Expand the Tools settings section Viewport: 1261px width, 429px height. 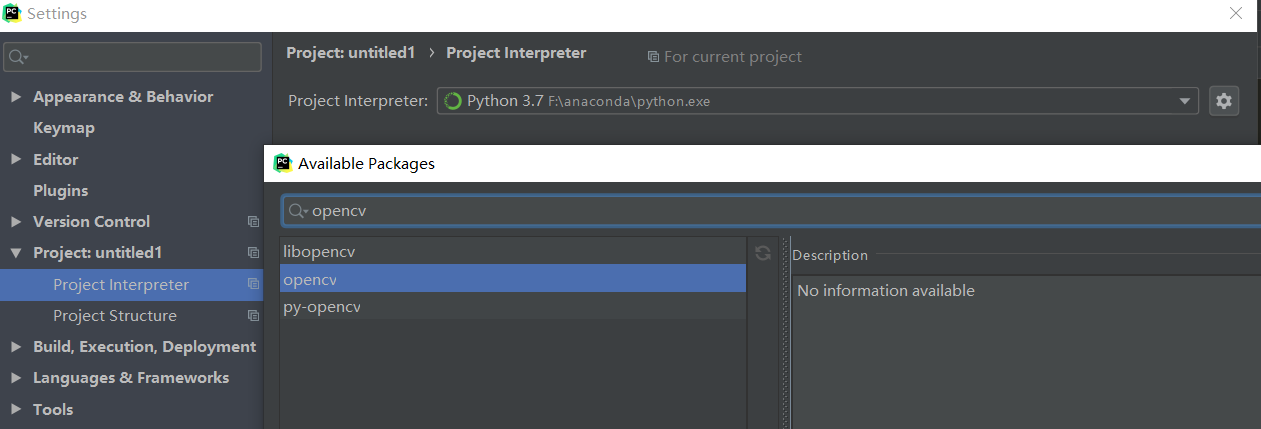point(16,409)
